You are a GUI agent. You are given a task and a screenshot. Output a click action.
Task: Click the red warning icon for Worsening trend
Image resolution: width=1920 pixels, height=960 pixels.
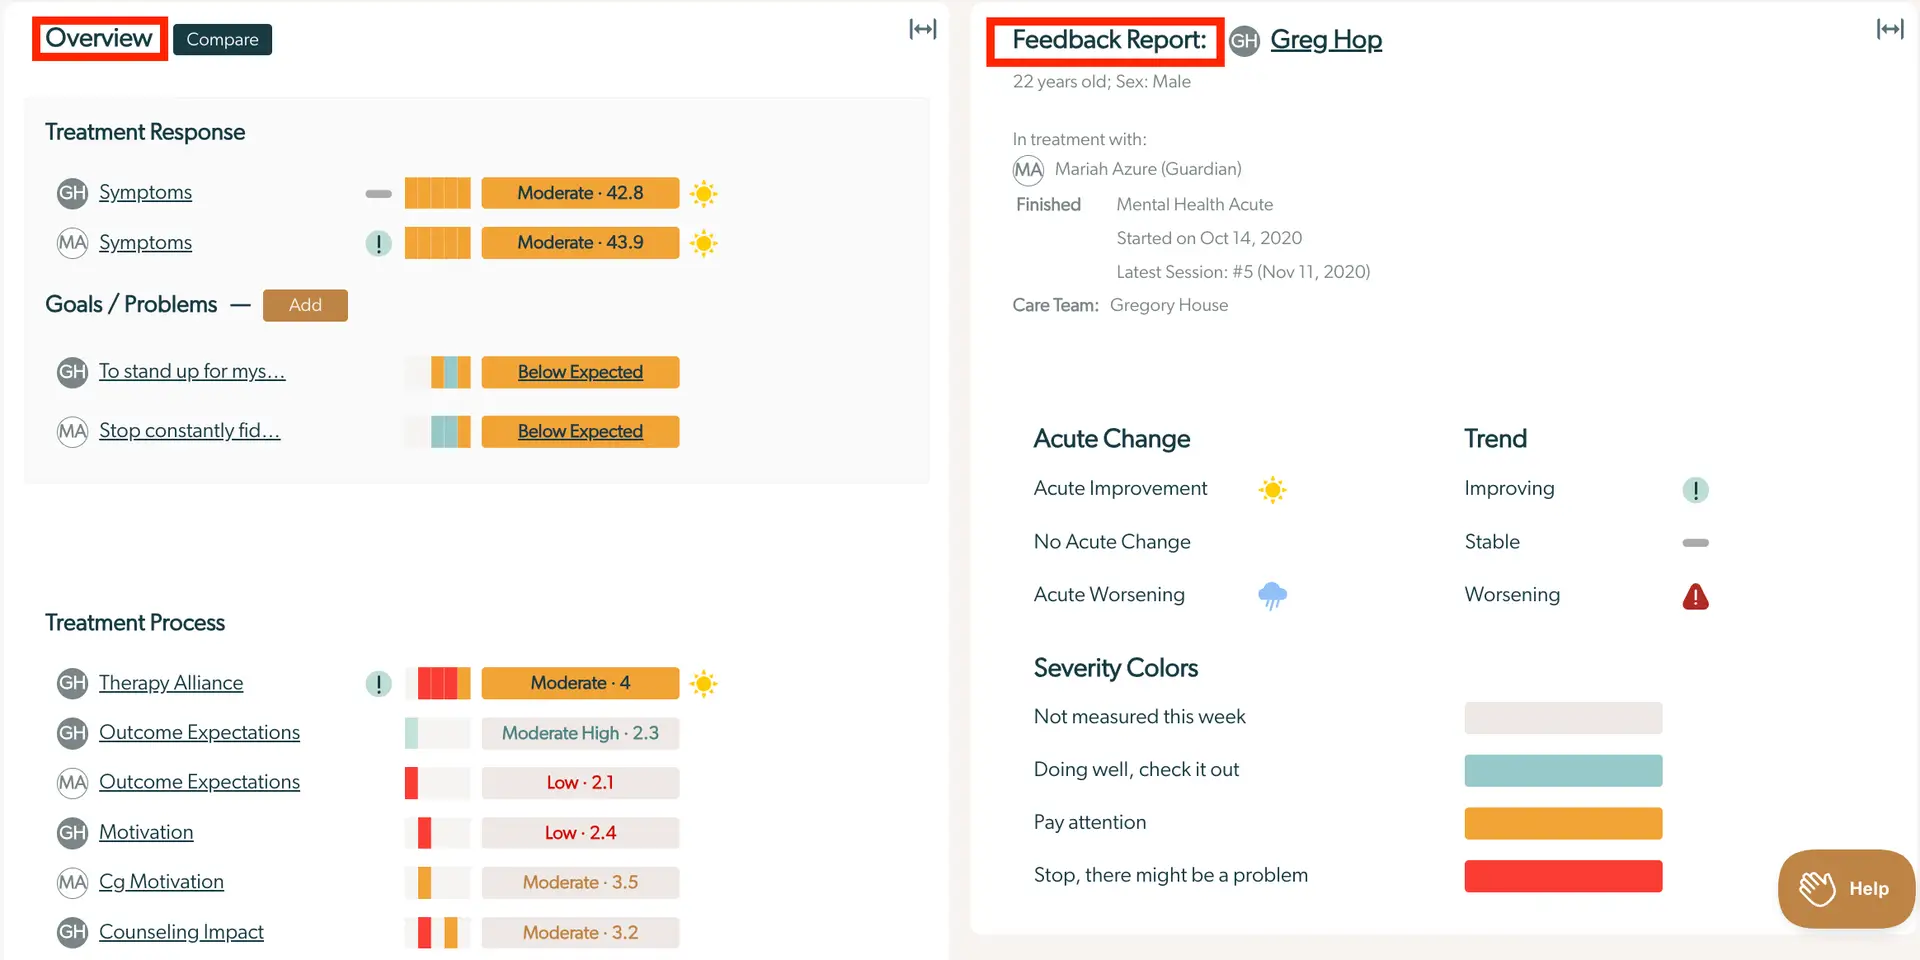click(x=1696, y=596)
